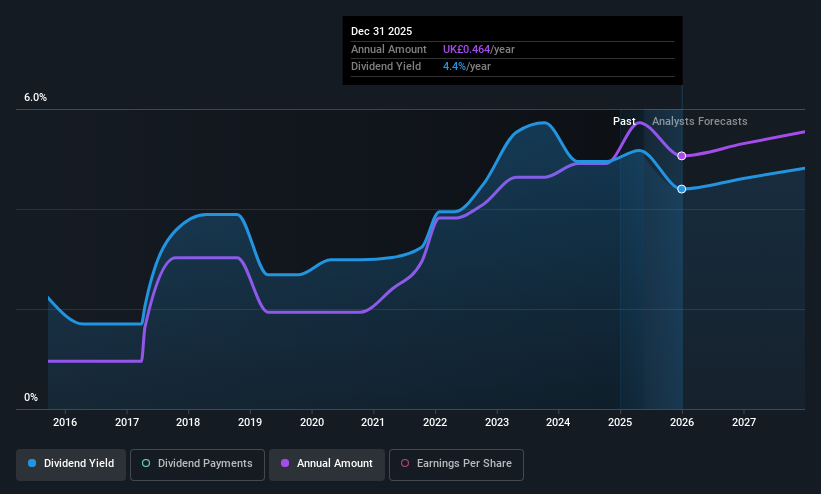Toggle the Earnings Per Share legend button
The height and width of the screenshot is (494, 821).
(456, 464)
